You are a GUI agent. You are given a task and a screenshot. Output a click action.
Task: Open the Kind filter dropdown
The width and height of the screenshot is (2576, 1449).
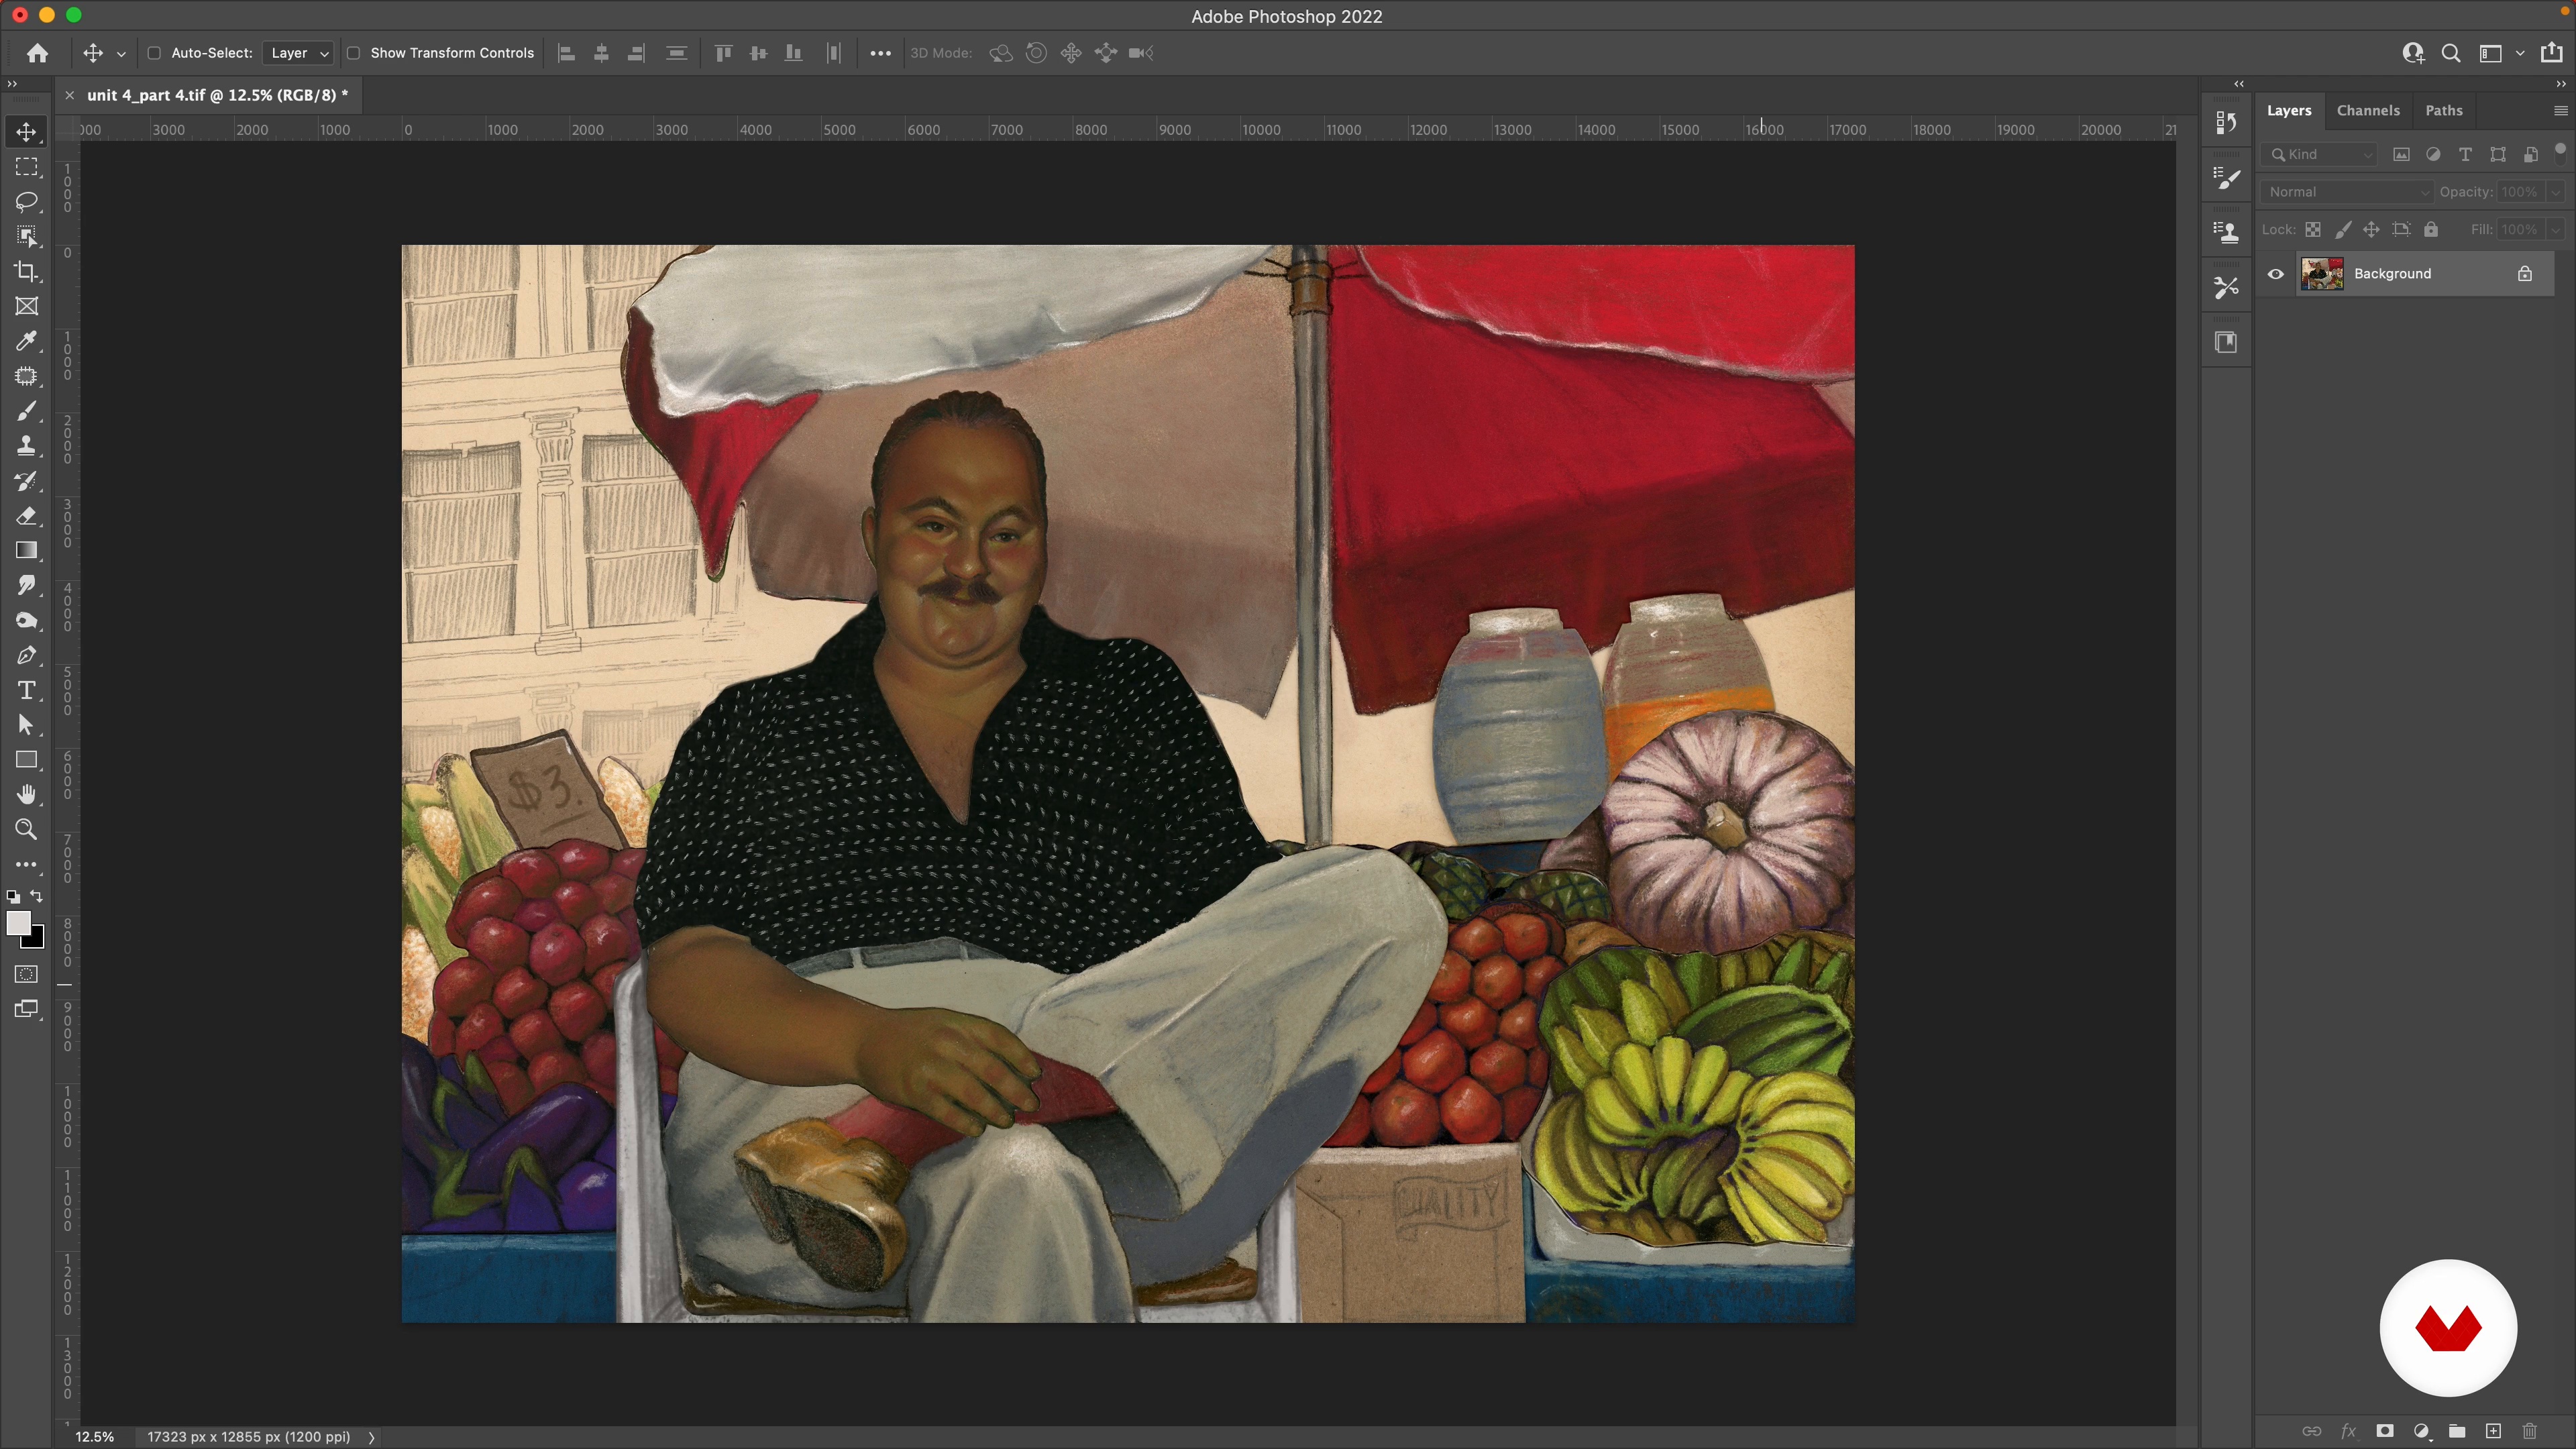2320,154
